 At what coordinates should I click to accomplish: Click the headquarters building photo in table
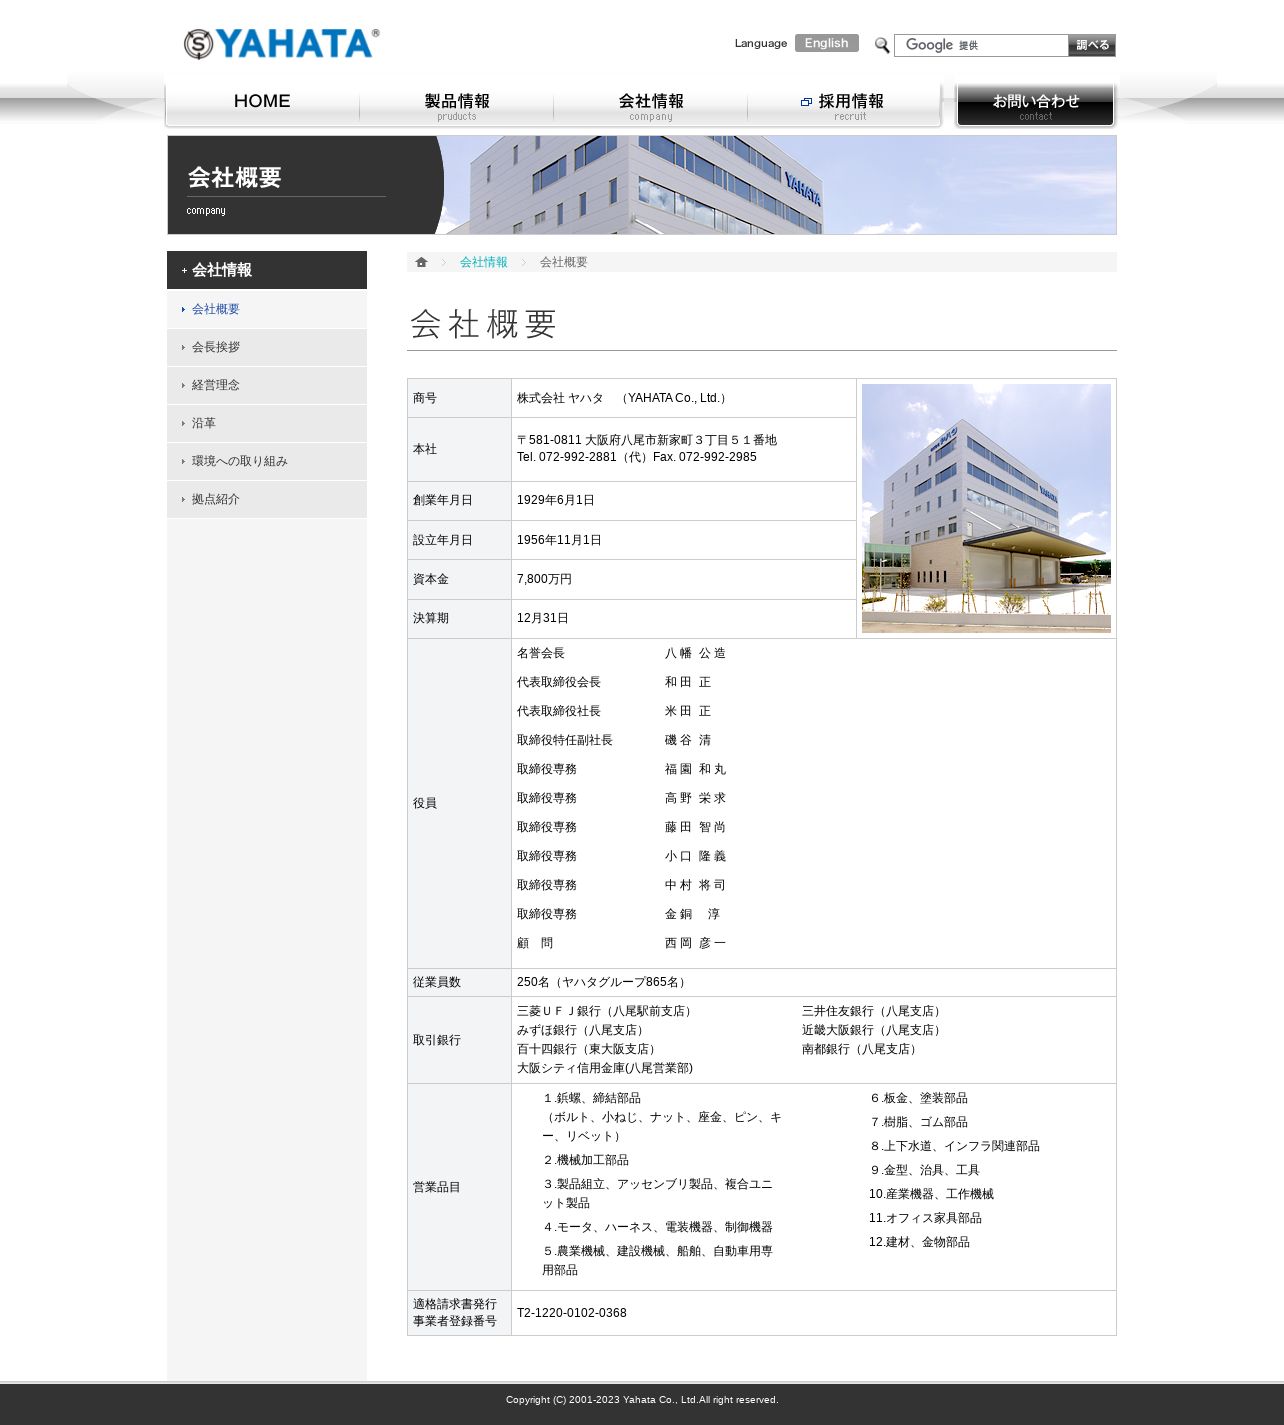(986, 508)
